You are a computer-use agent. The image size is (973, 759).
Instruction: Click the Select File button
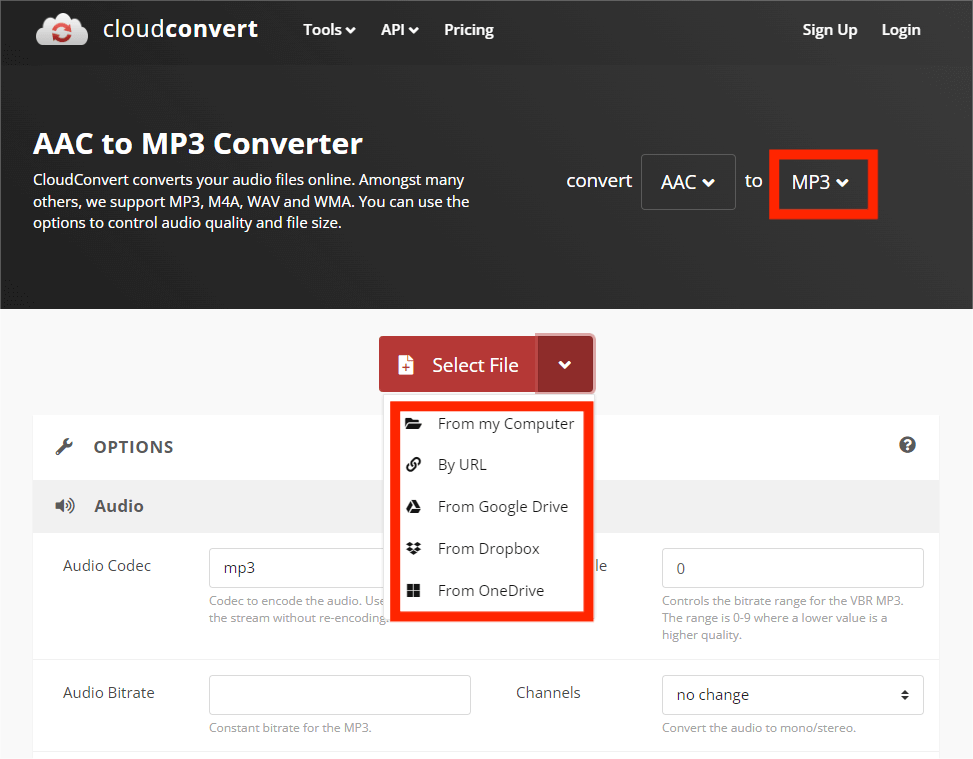[x=458, y=365]
